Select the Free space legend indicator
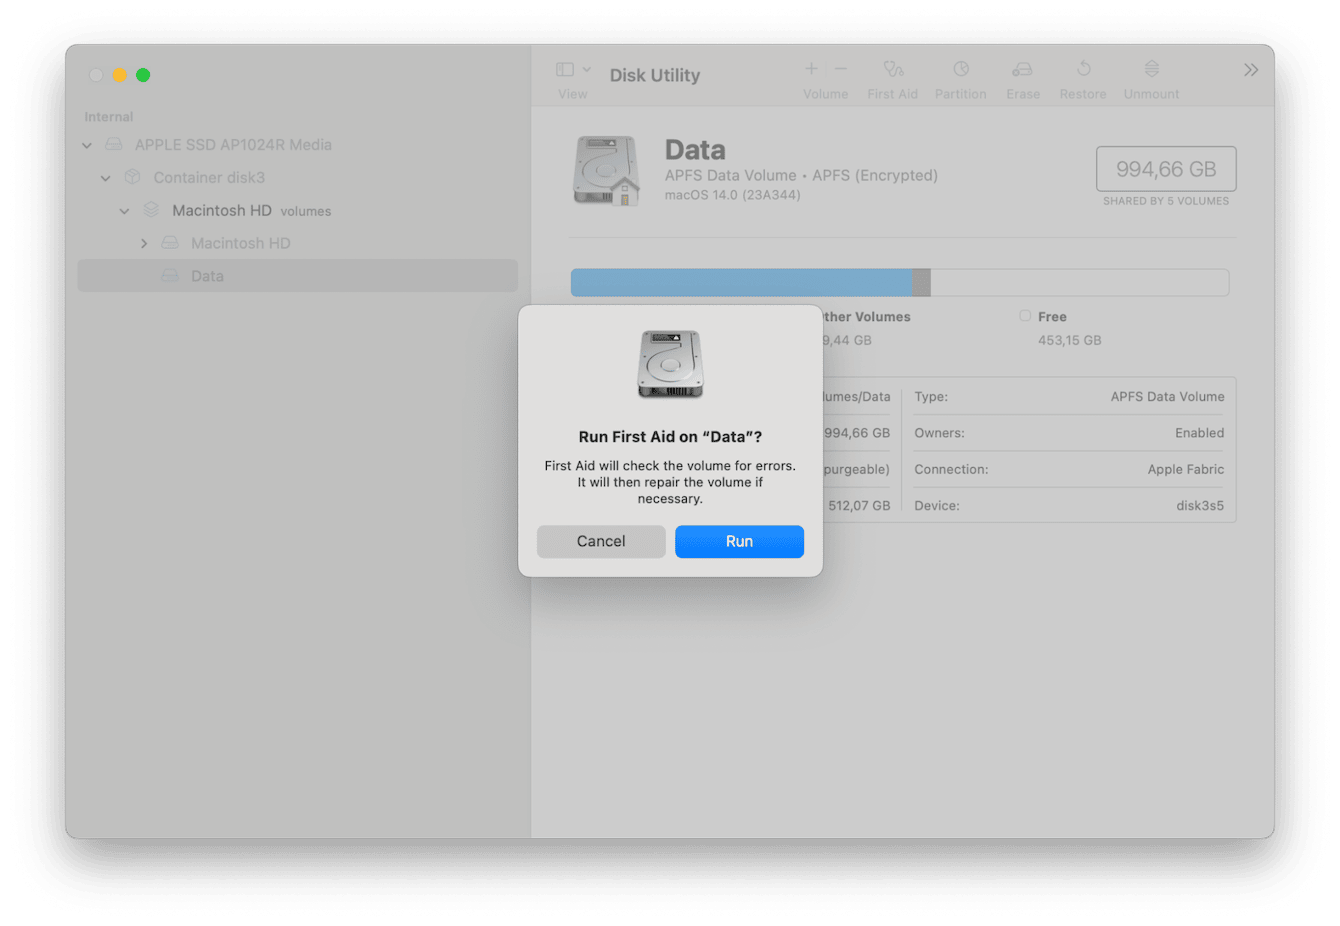1340x926 pixels. tap(1025, 315)
